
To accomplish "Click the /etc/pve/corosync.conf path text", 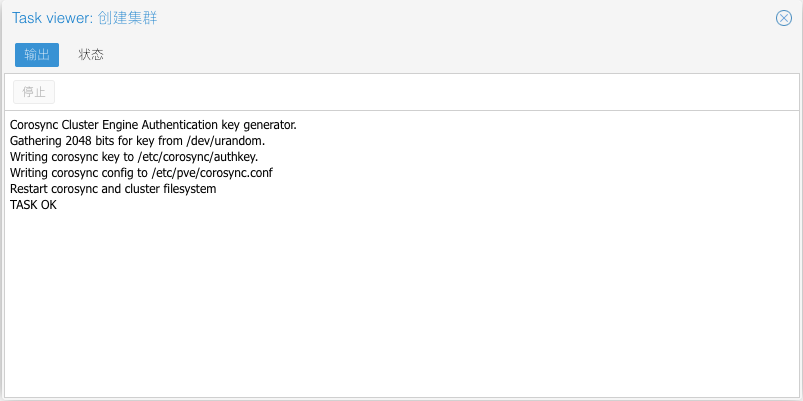I will pos(211,173).
